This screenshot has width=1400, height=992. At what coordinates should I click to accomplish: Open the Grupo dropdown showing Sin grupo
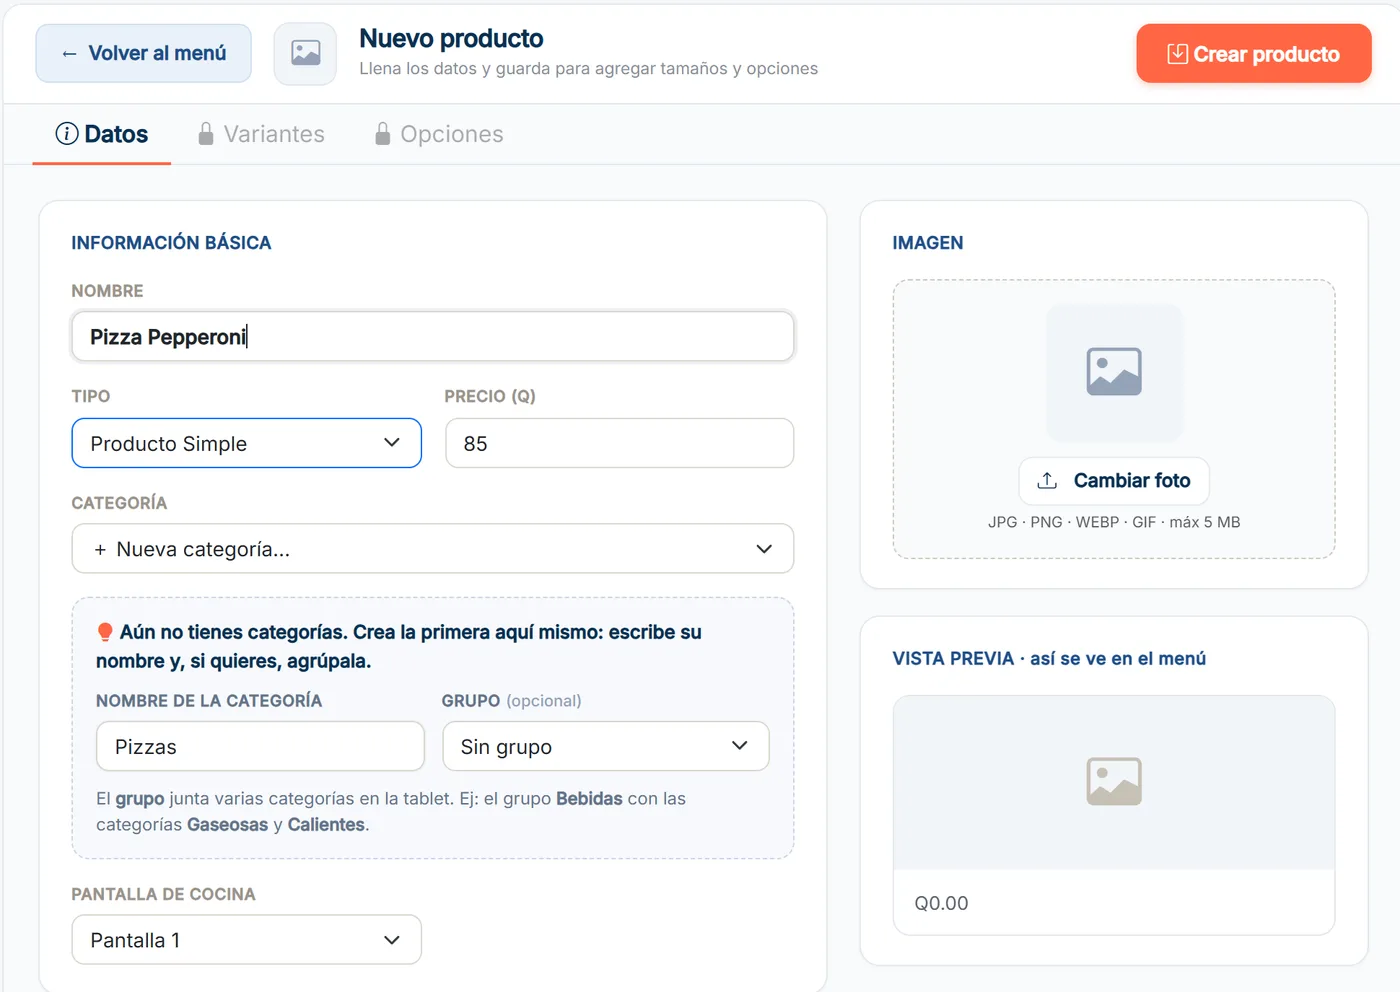click(x=605, y=746)
